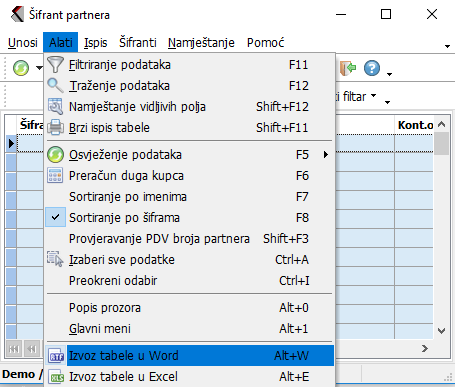
Task: Choose Traženje podataka menu entry
Action: [190, 86]
